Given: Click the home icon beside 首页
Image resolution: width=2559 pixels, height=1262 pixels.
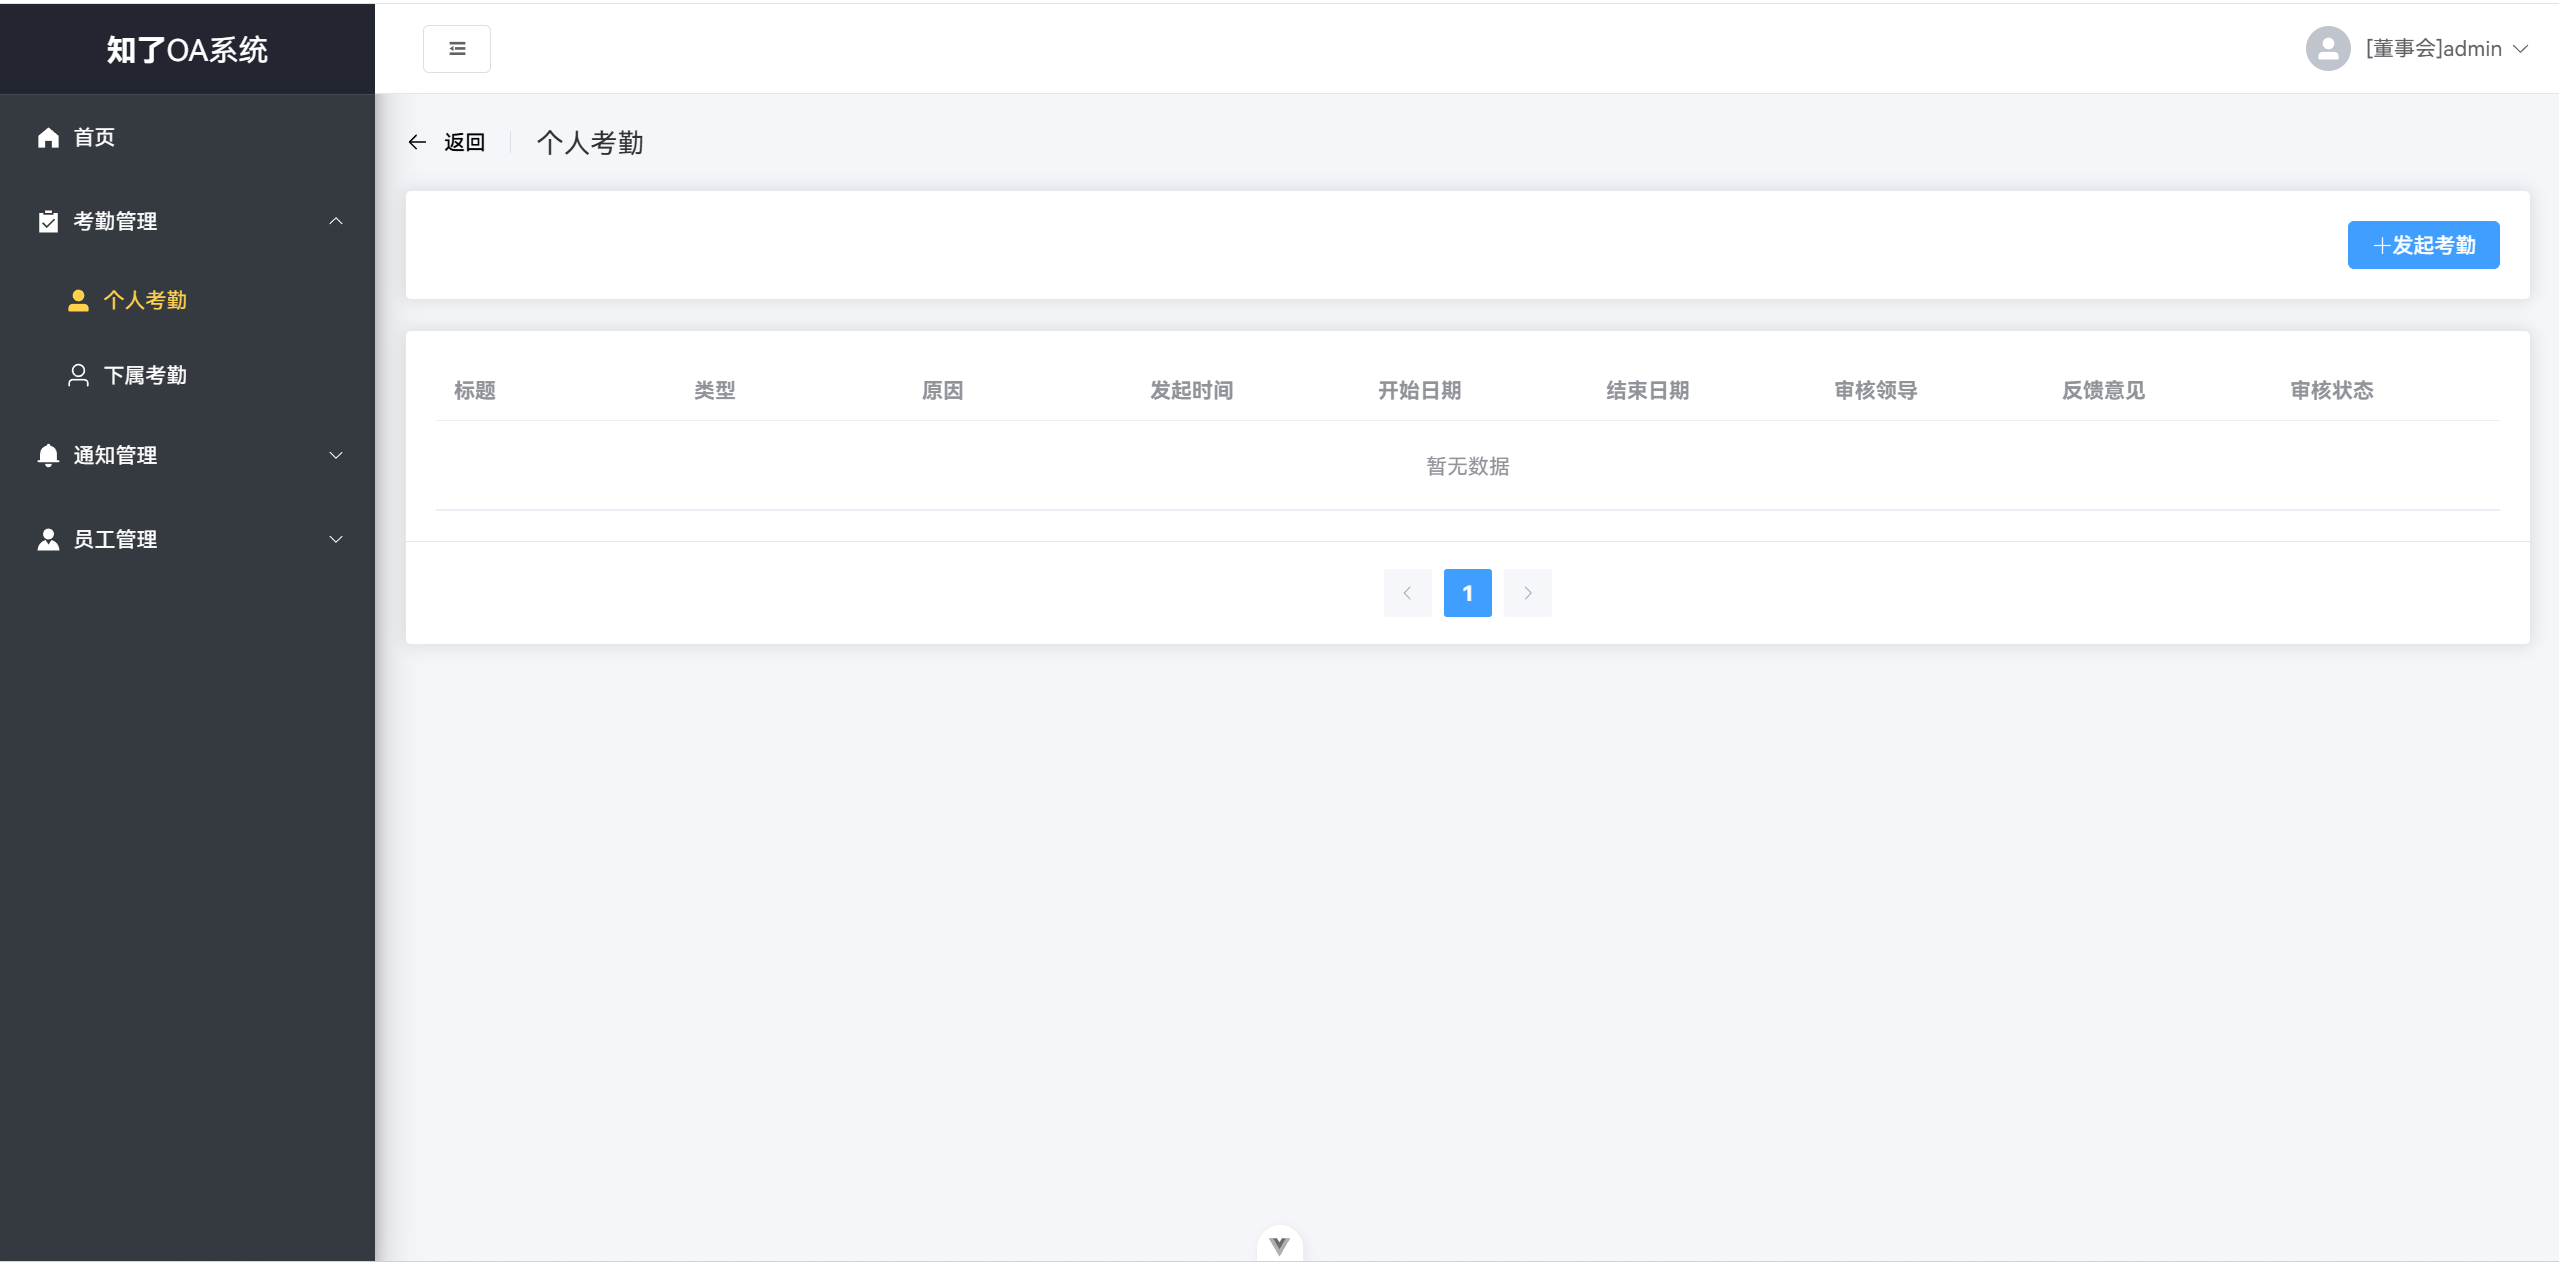Looking at the screenshot, I should (48, 137).
